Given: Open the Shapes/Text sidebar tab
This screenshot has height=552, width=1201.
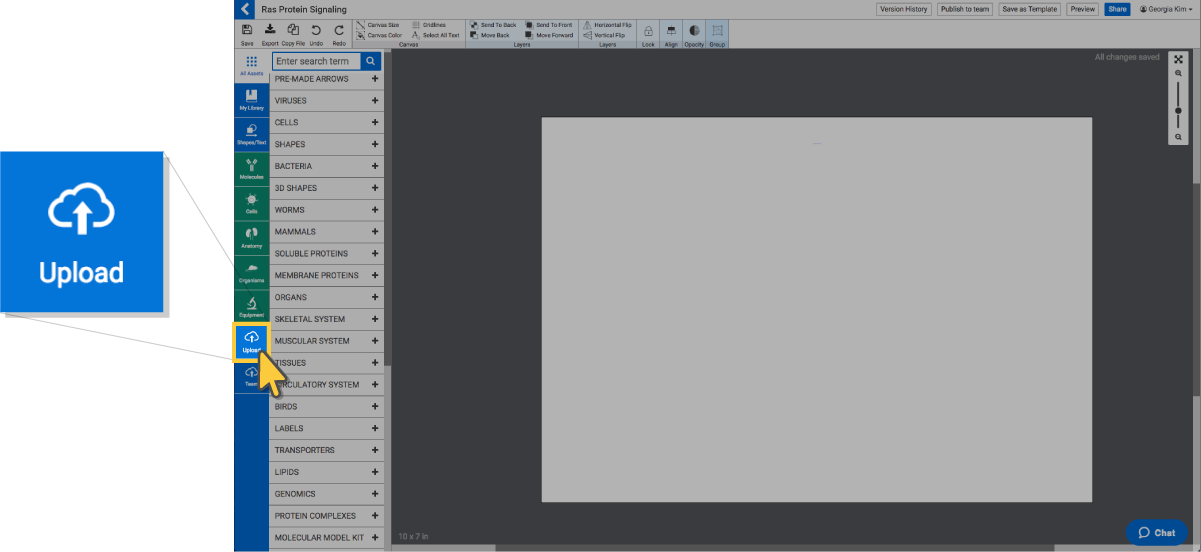Looking at the screenshot, I should click(251, 135).
